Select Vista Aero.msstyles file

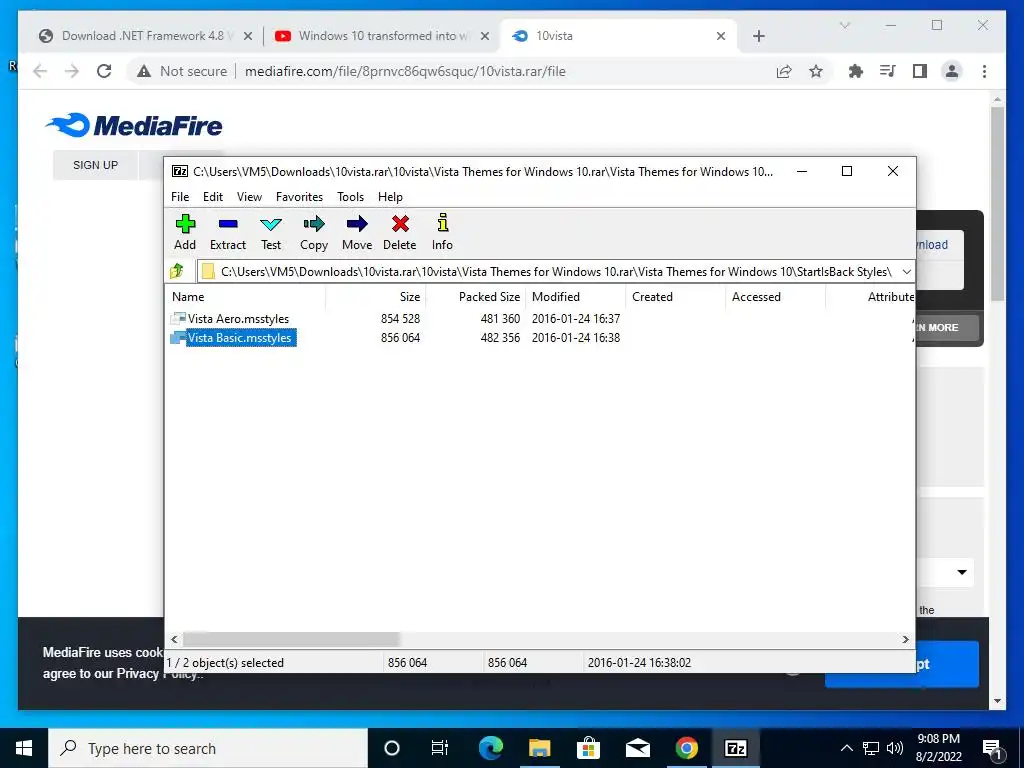(238, 319)
